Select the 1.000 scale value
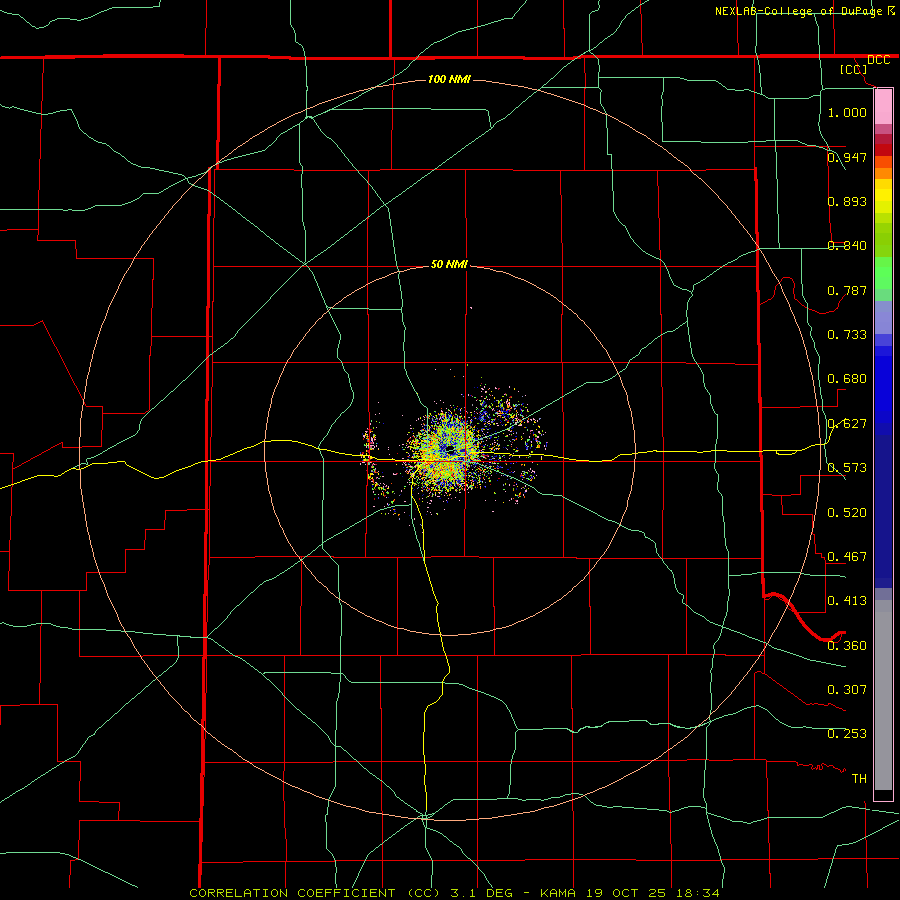This screenshot has width=900, height=900. (x=847, y=112)
